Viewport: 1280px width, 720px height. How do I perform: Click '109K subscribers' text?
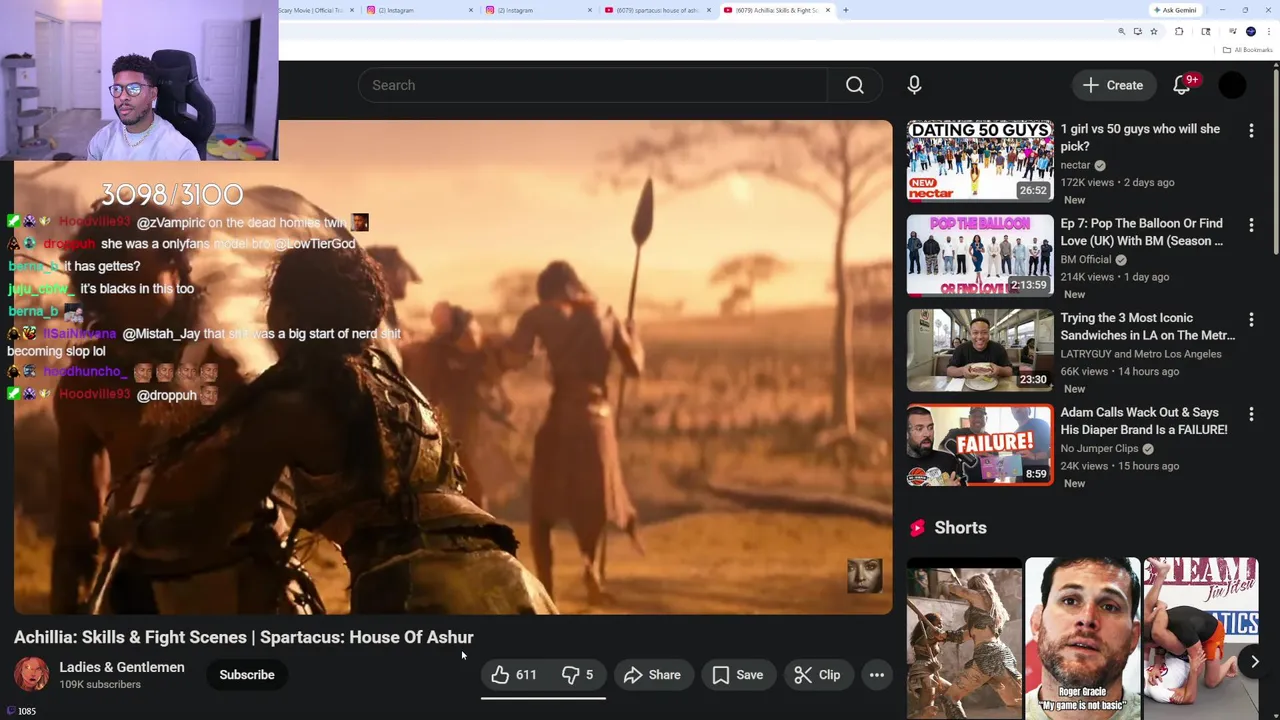(100, 685)
